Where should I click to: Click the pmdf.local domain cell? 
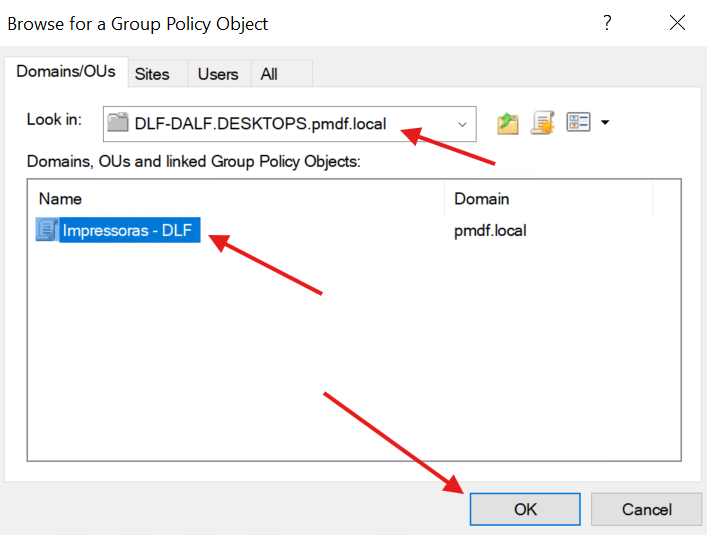pyautogui.click(x=490, y=230)
